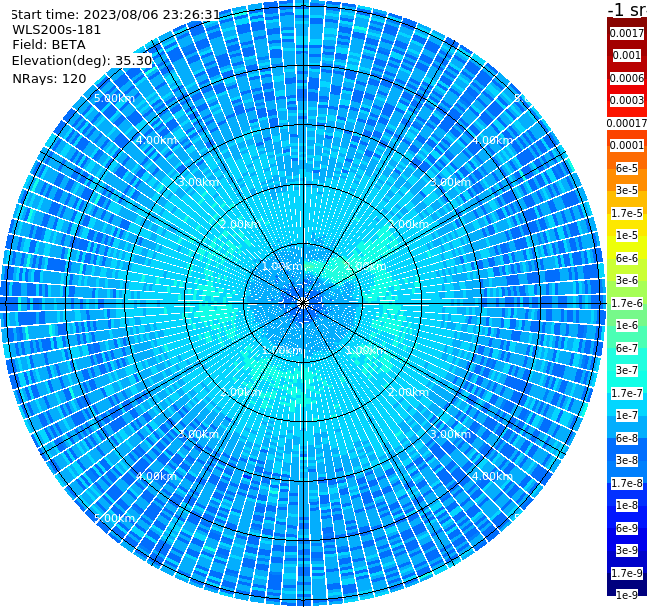Select the 3e-7 colorbar value

pyautogui.click(x=627, y=370)
